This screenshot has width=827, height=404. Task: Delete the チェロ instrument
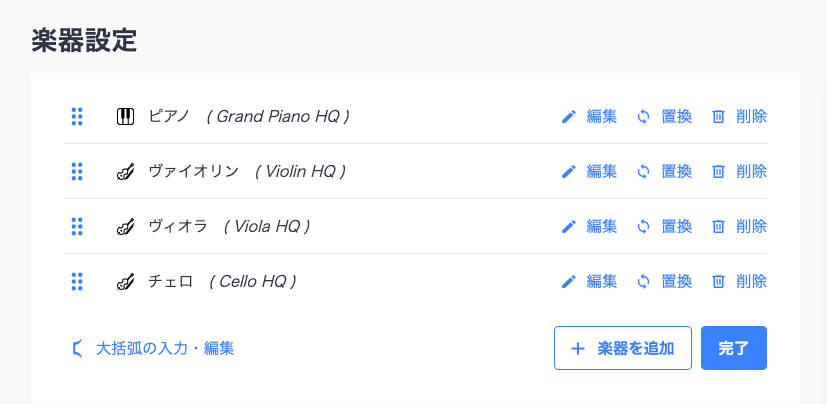tap(739, 281)
